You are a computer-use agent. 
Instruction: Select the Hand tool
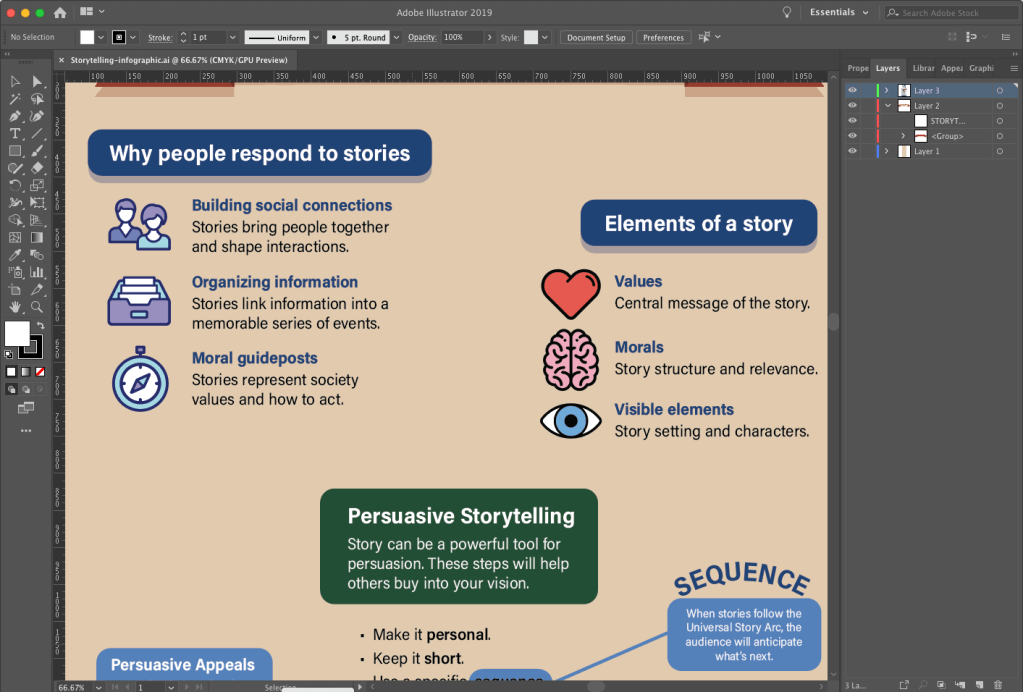click(15, 307)
